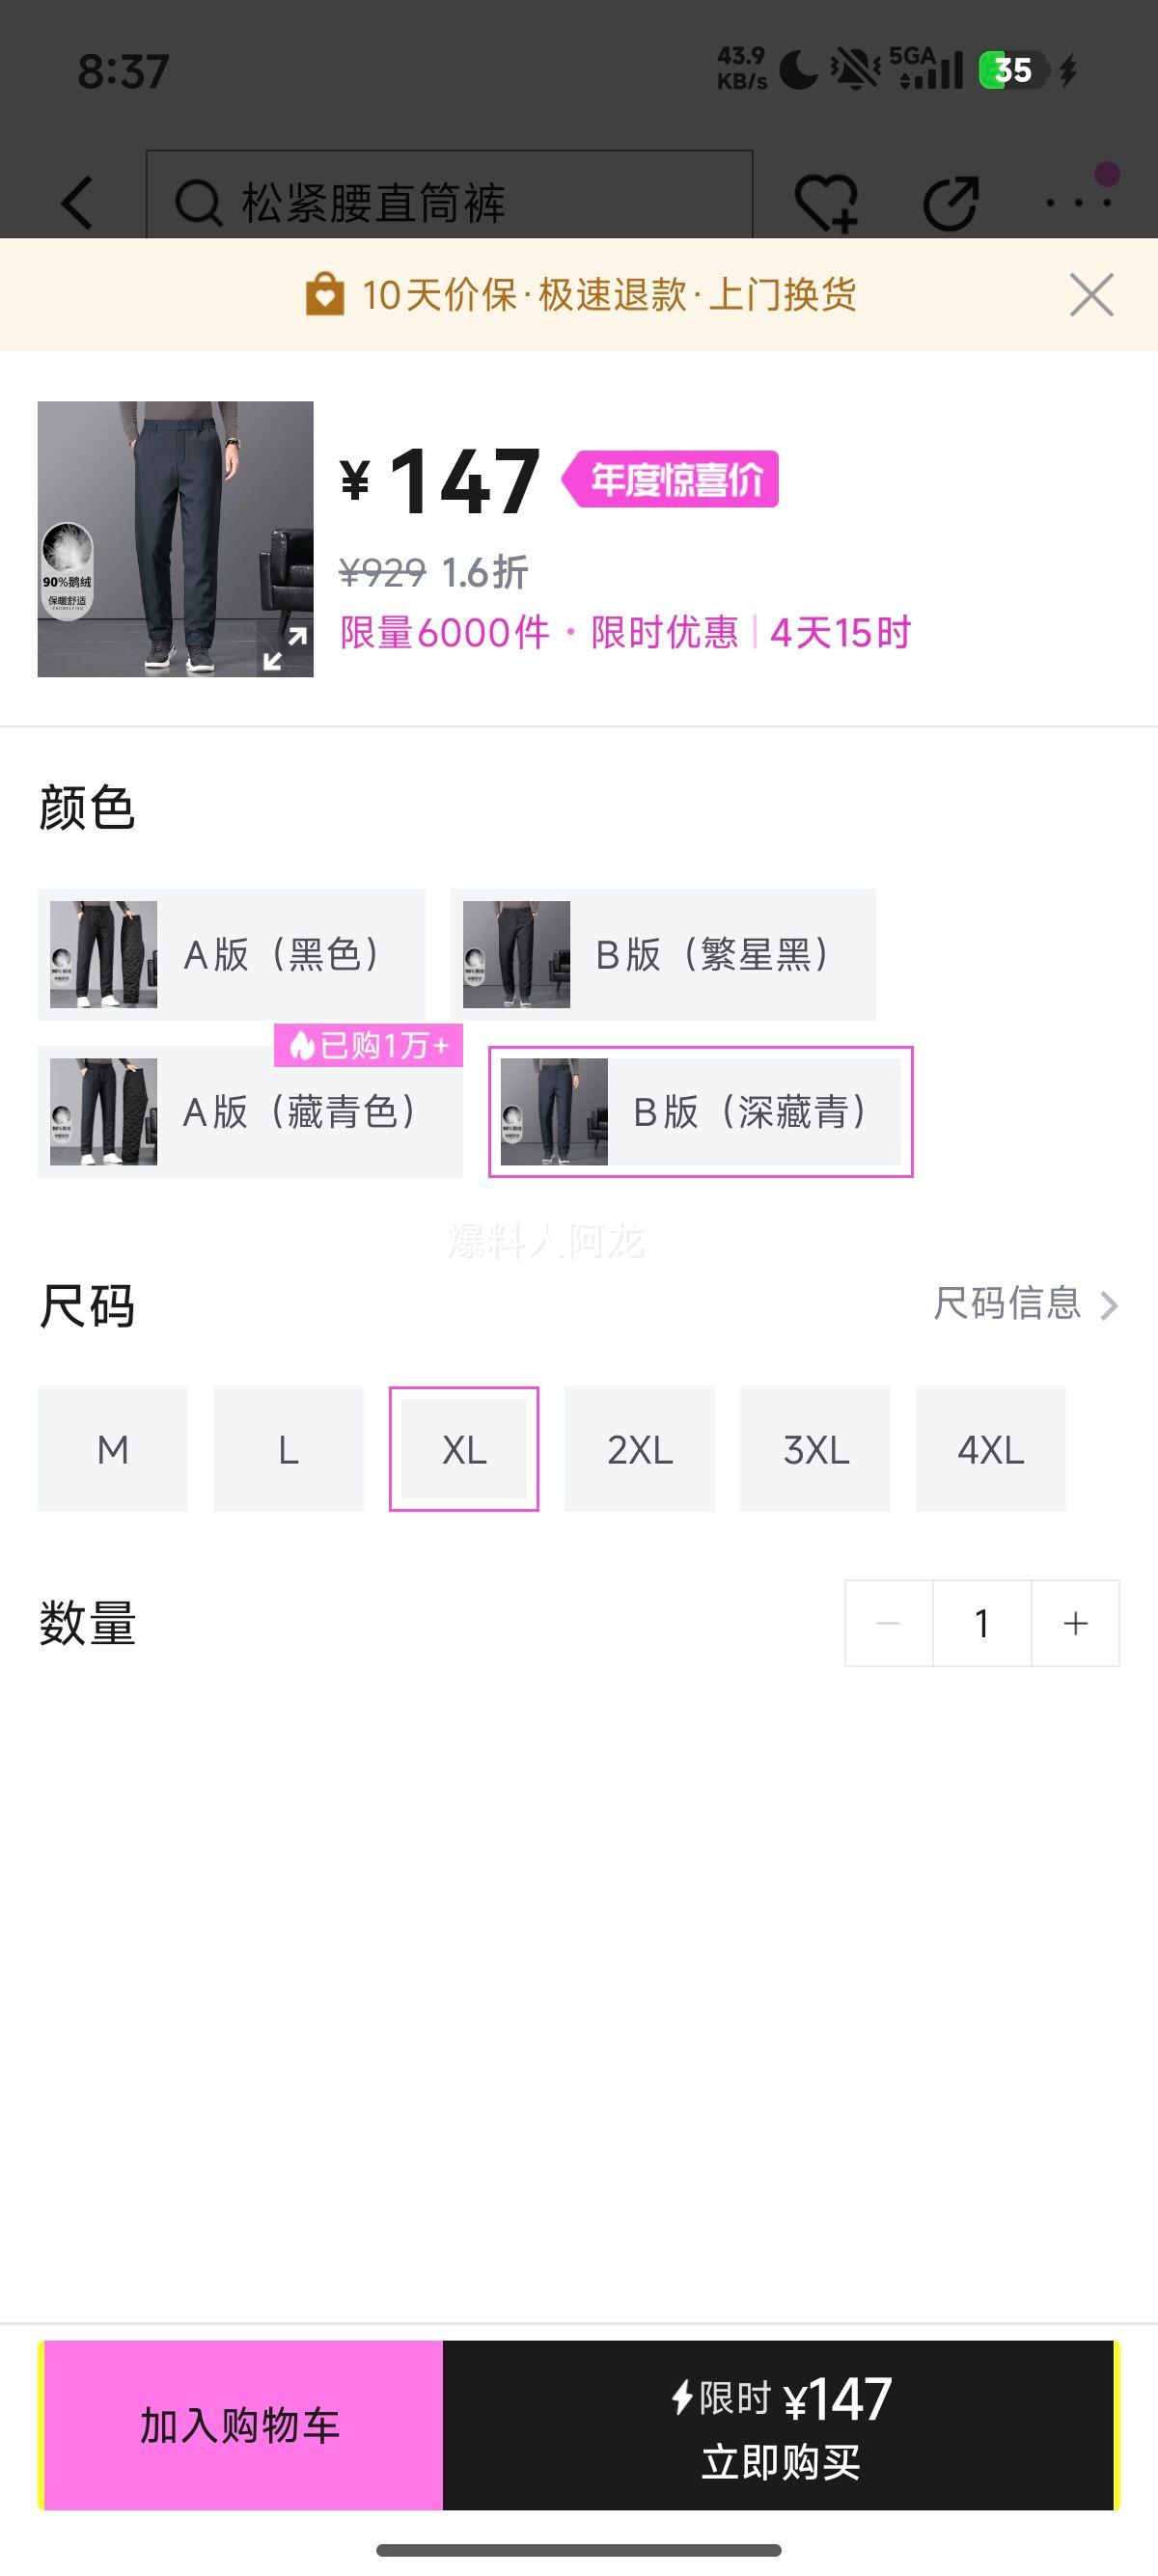This screenshot has width=1158, height=2576.
Task: Tap 加入购物车 button
Action: pos(241,2425)
